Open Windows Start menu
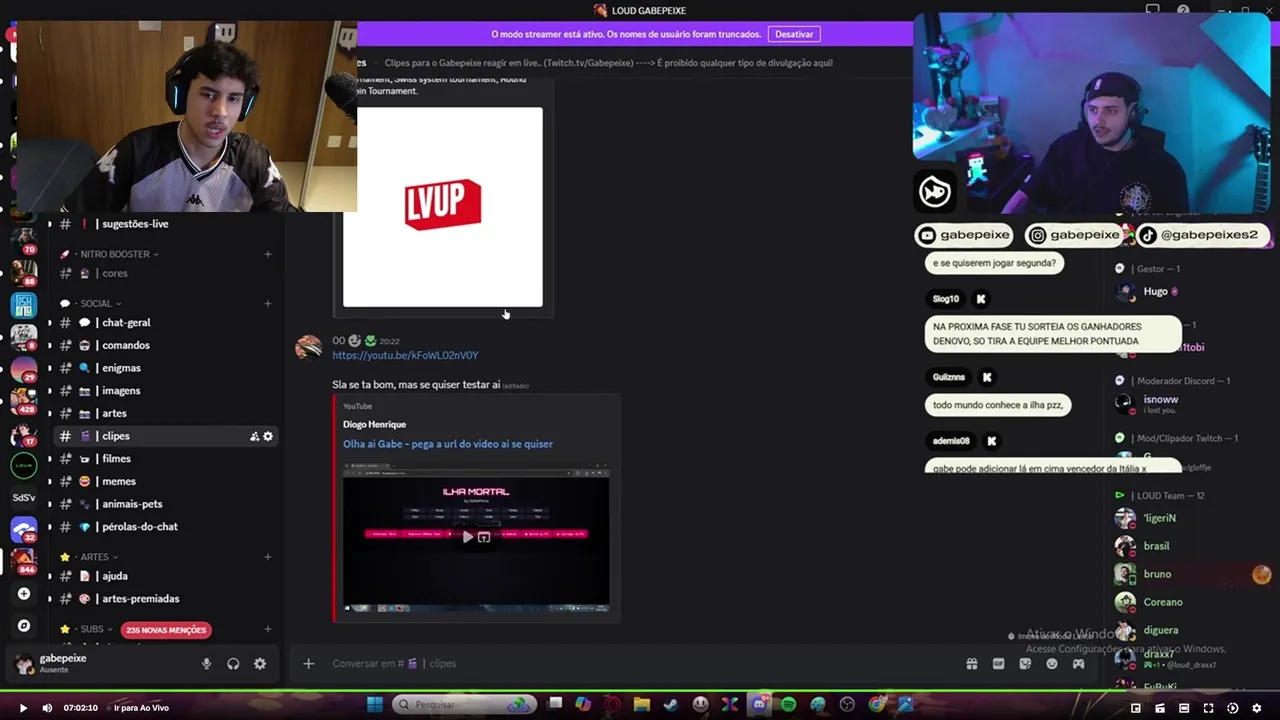 (x=375, y=705)
